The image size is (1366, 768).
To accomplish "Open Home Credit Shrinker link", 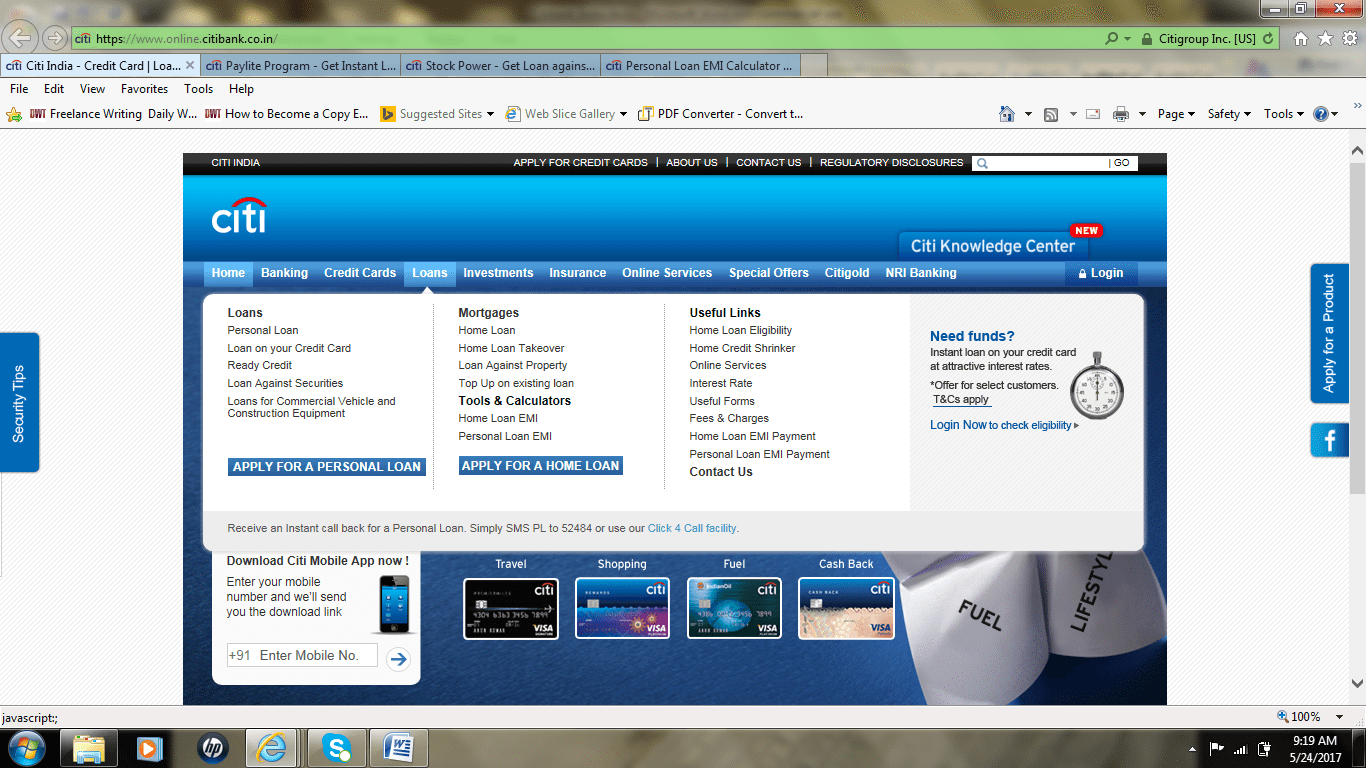I will 742,348.
